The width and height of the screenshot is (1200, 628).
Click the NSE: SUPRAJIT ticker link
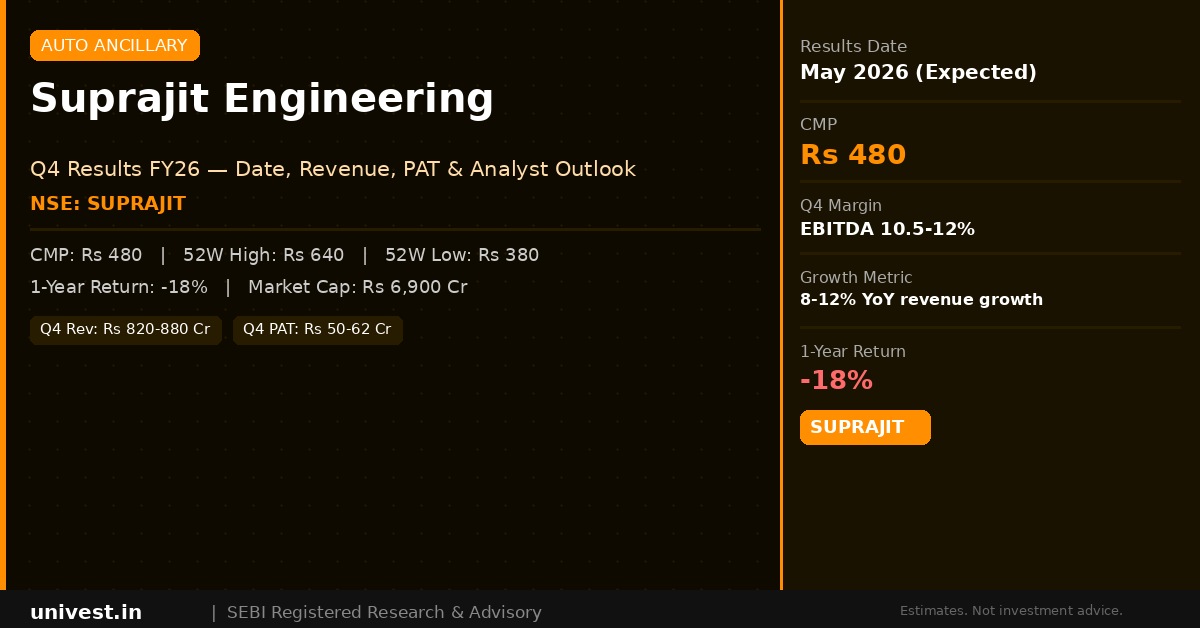[108, 203]
